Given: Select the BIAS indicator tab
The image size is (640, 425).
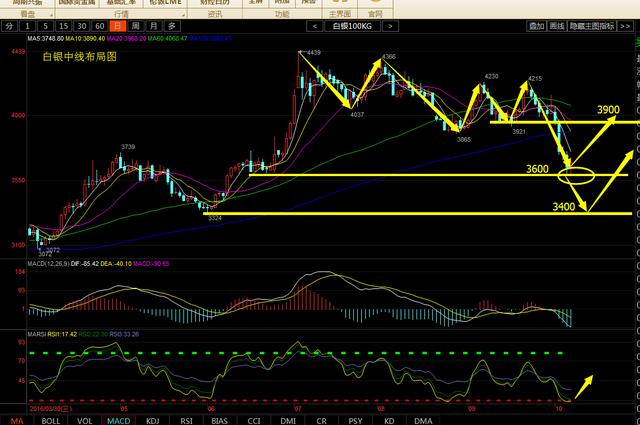Looking at the screenshot, I should click(x=220, y=421).
